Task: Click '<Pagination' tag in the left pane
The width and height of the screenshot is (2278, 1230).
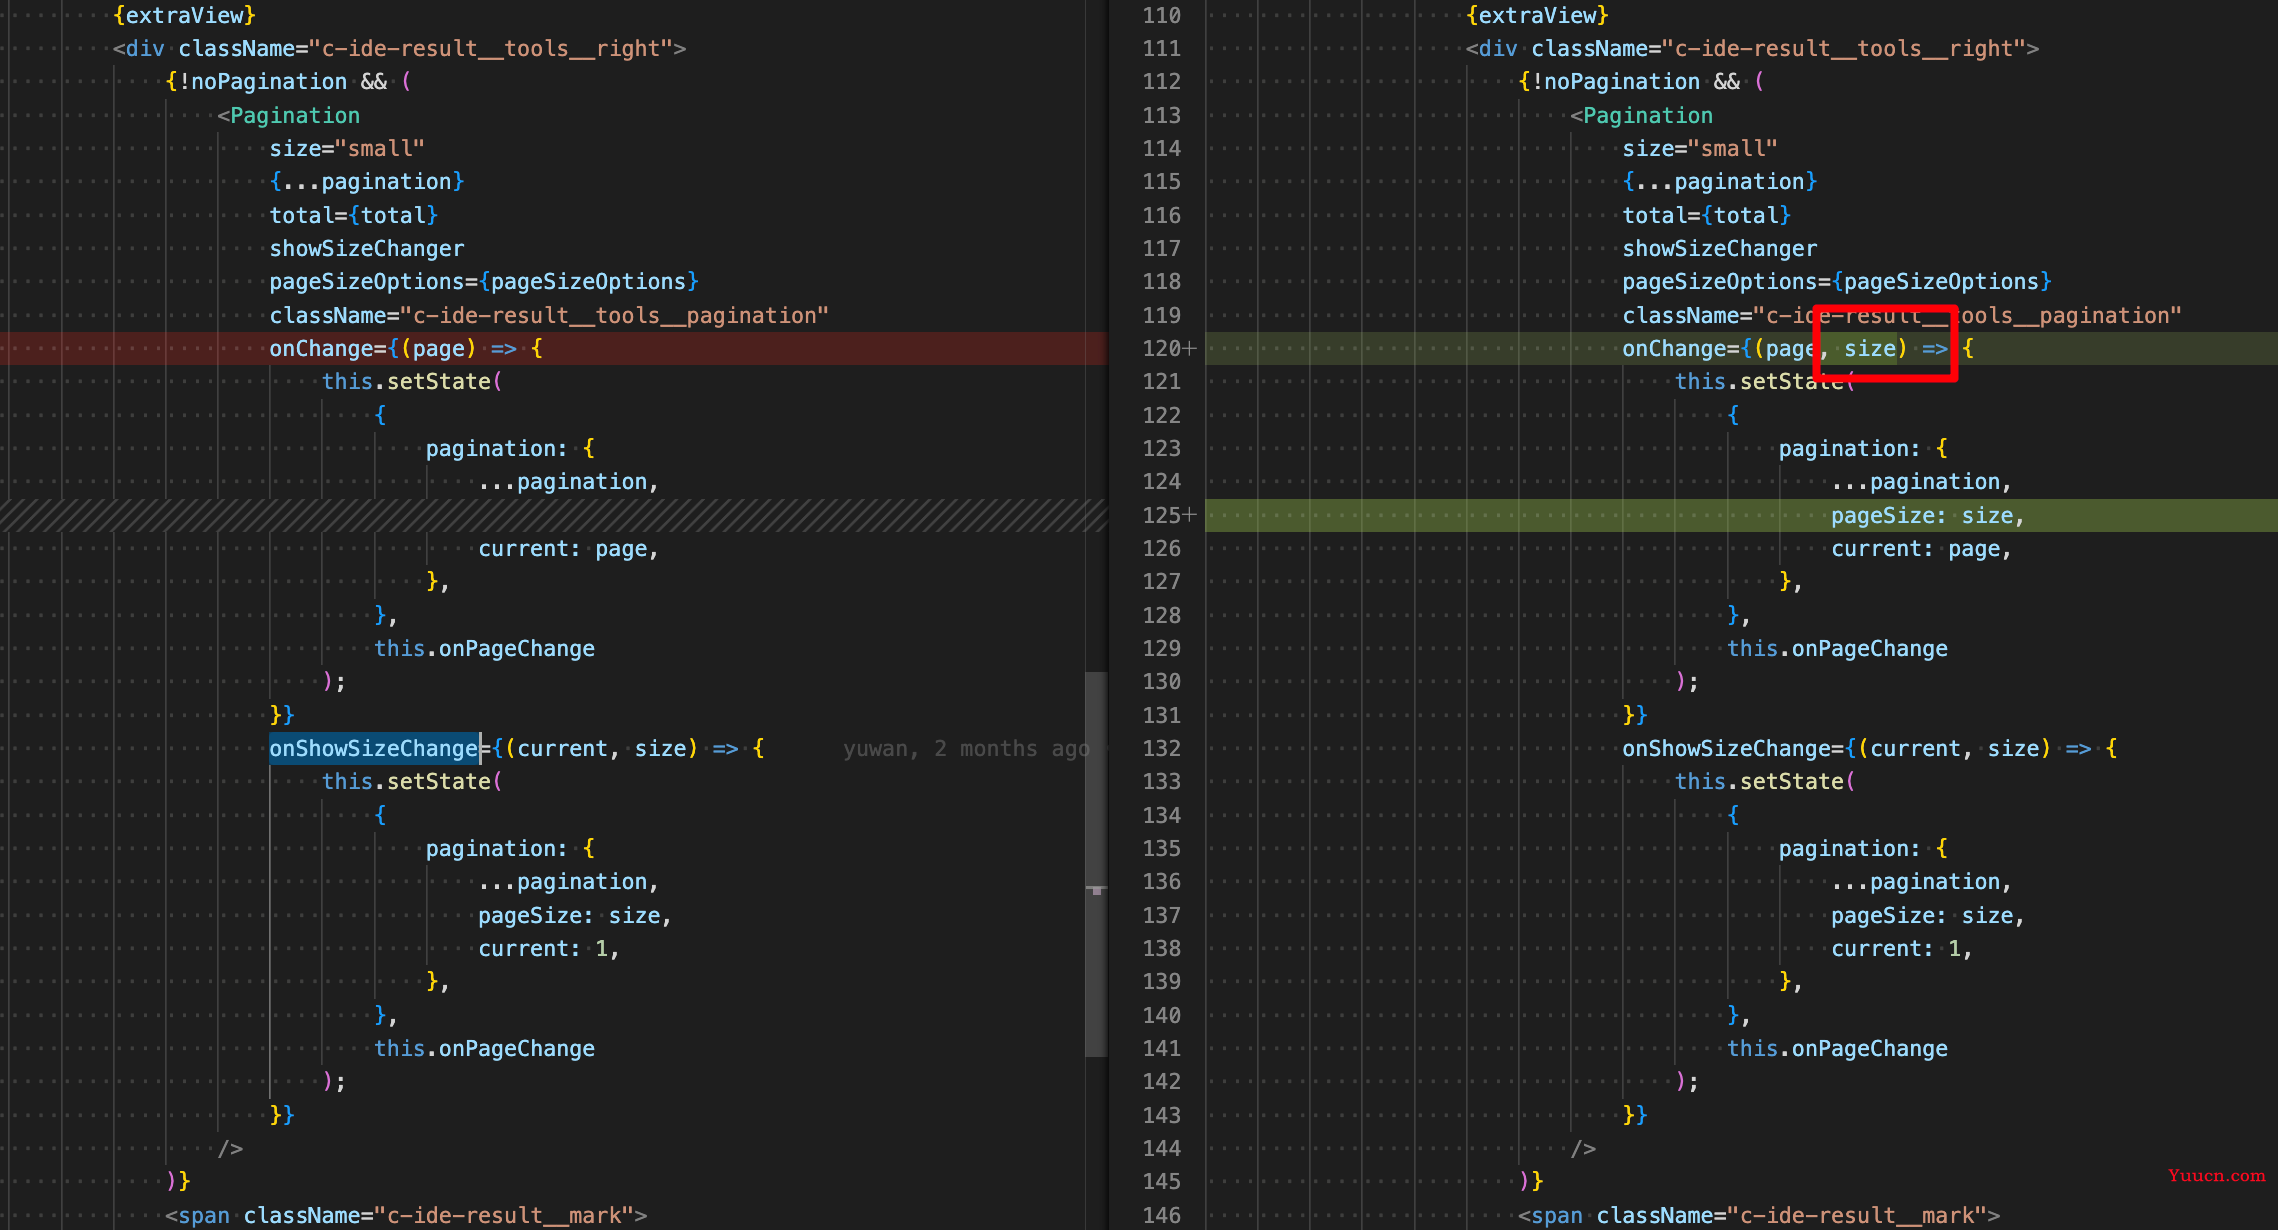Action: coord(289,115)
